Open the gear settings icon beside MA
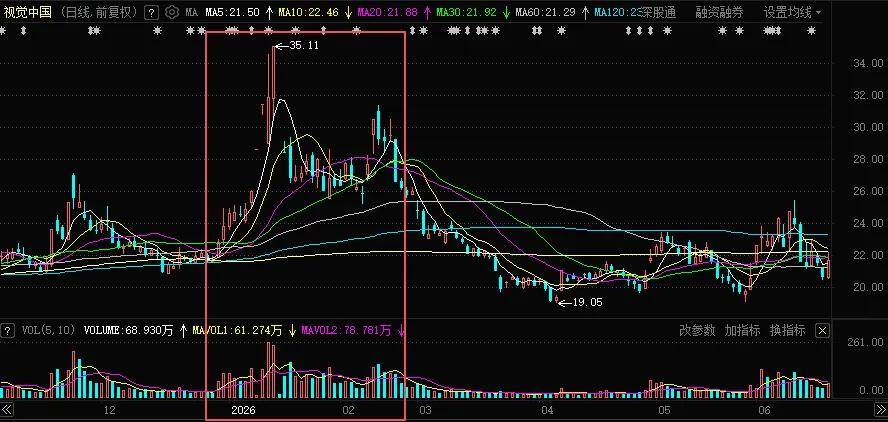The image size is (888, 422). pyautogui.click(x=172, y=12)
